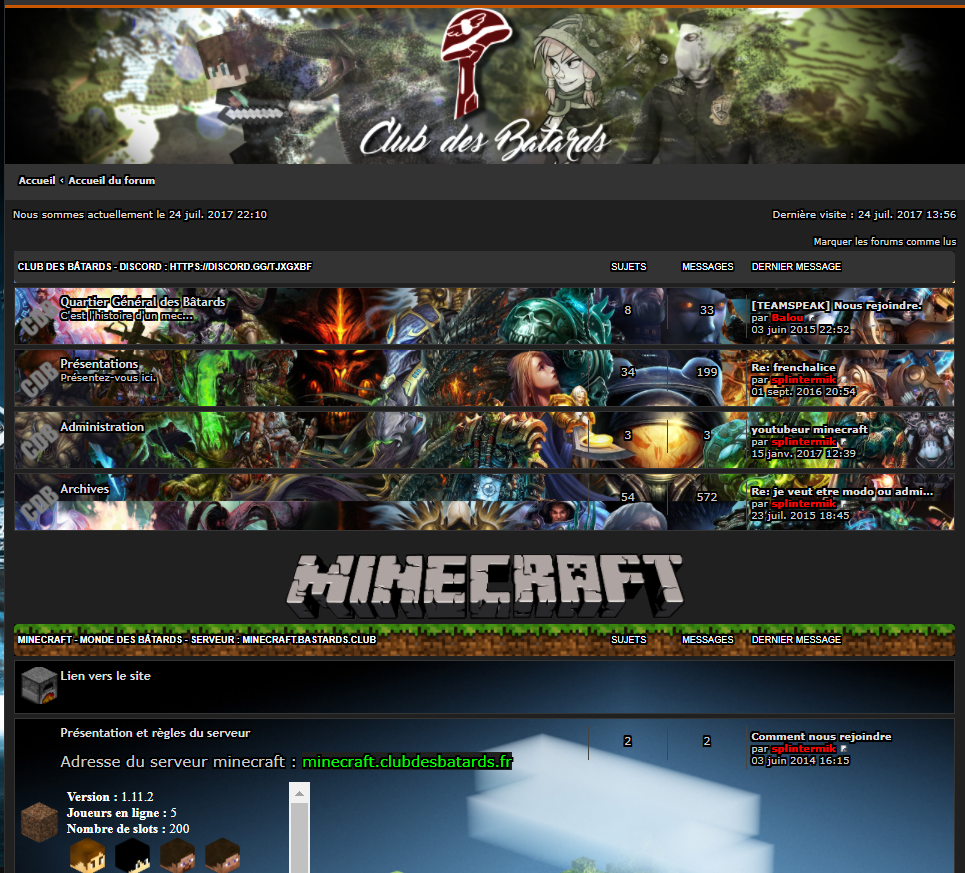Image resolution: width=965 pixels, height=873 pixels.
Task: Open splintermik profile under Comment nous rejoindre
Action: pos(804,749)
